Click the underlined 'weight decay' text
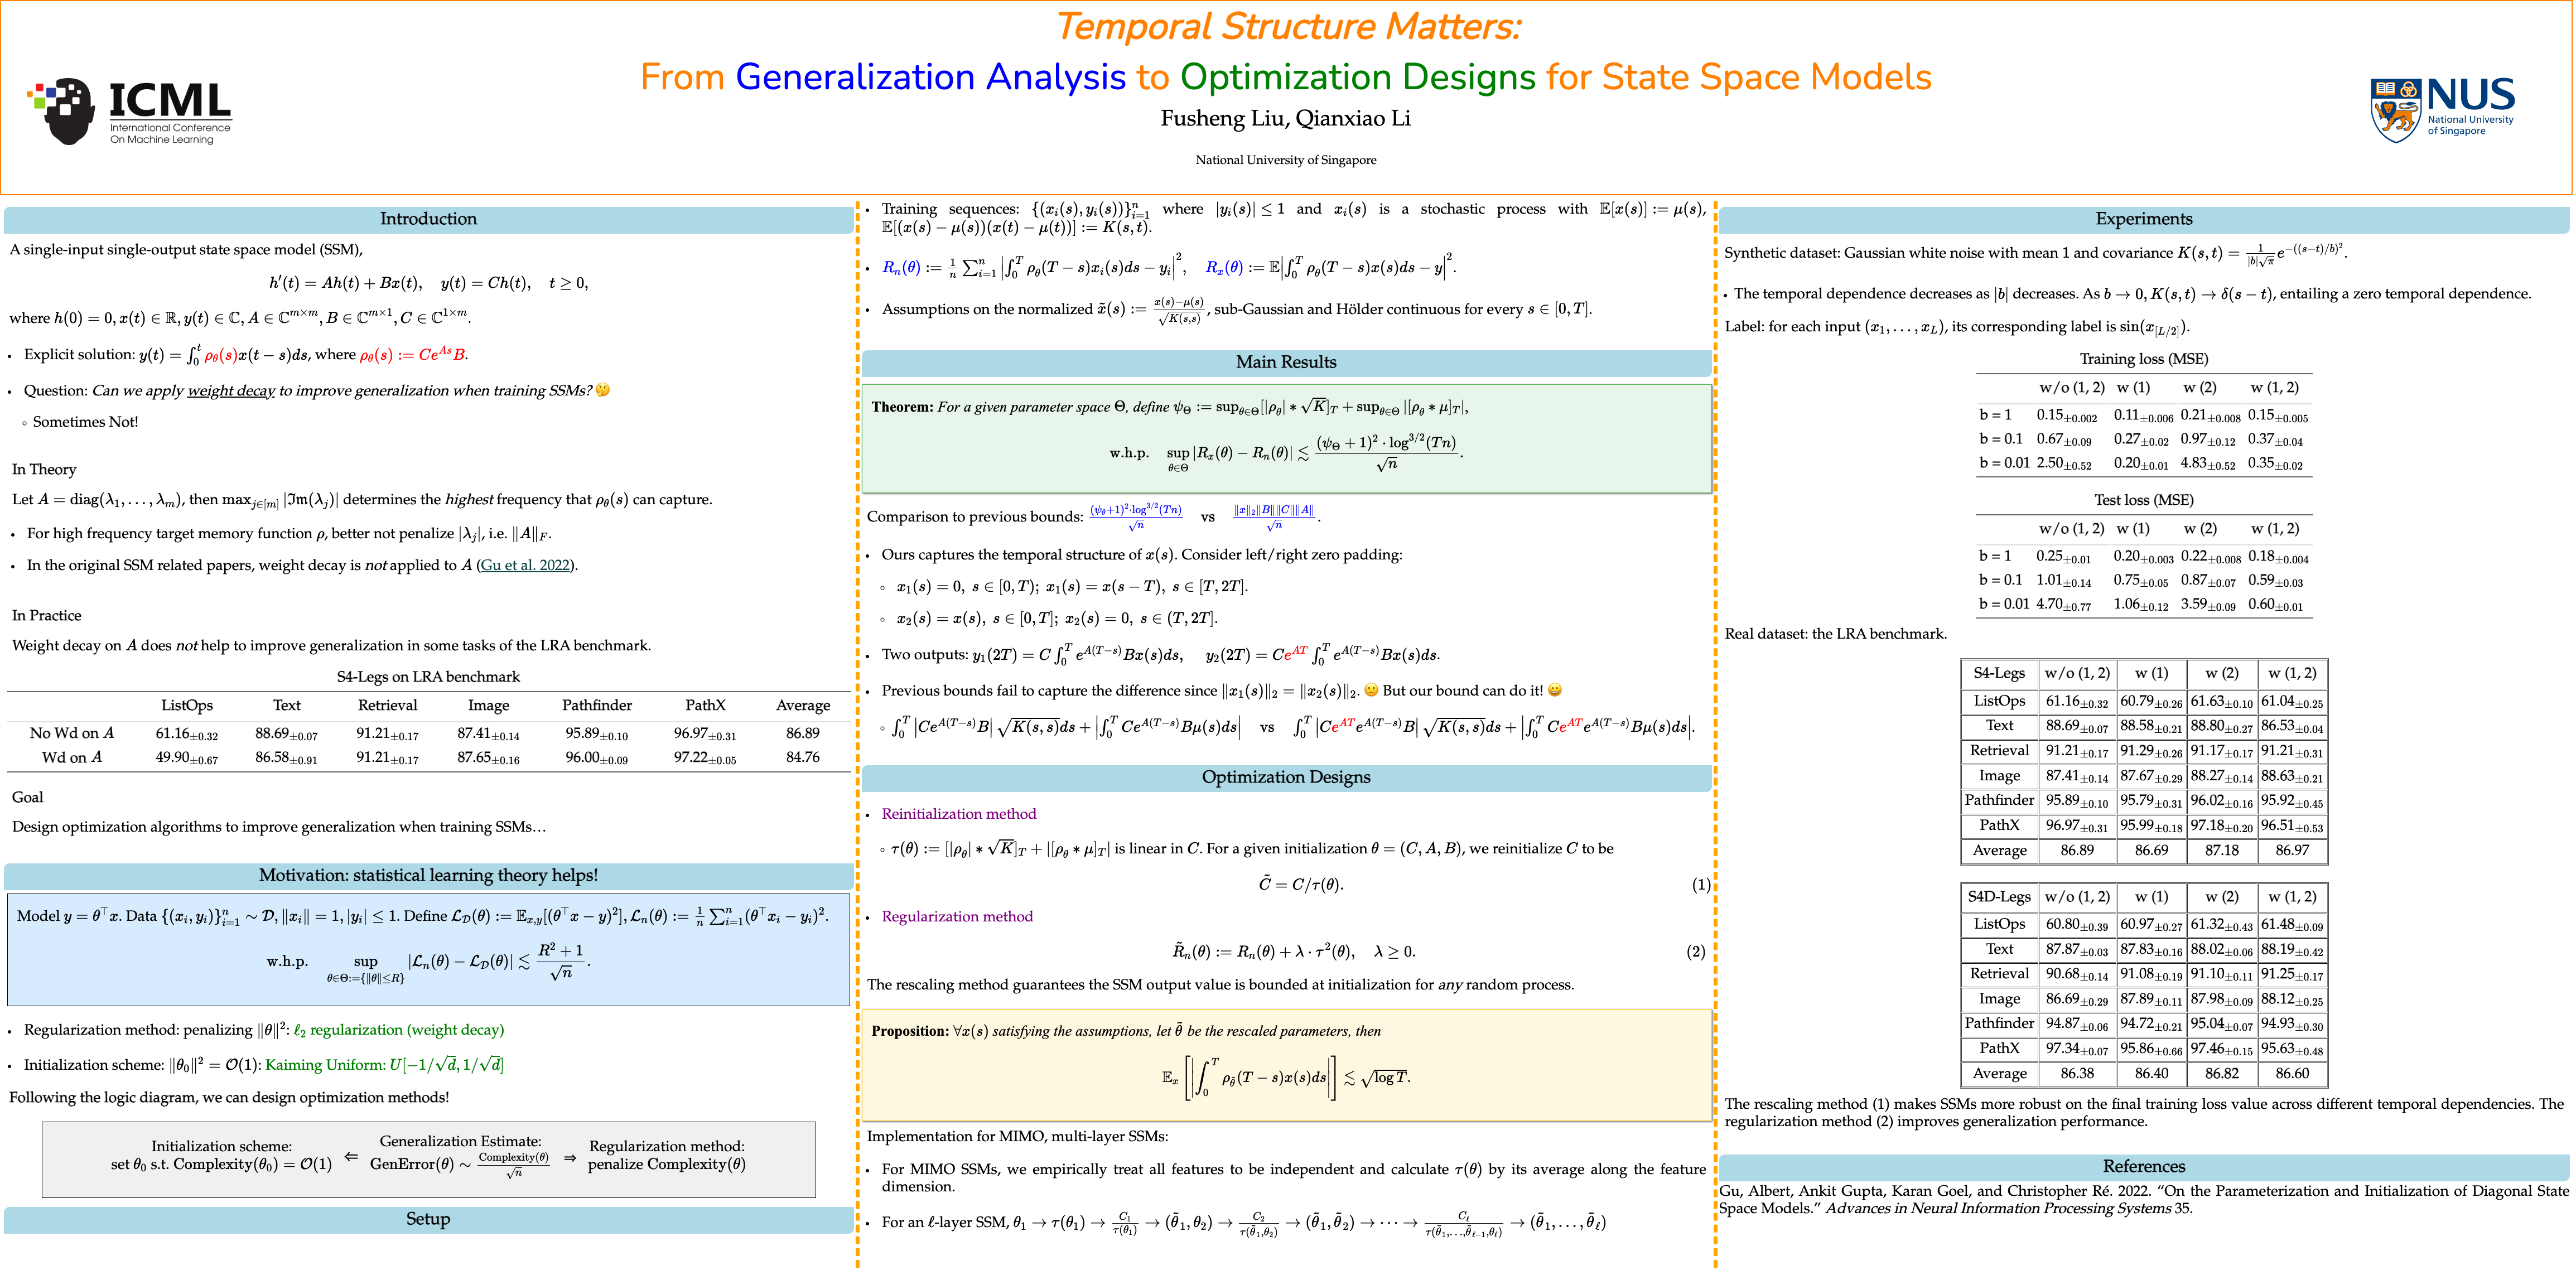Image resolution: width=2576 pixels, height=1275 pixels. click(231, 390)
